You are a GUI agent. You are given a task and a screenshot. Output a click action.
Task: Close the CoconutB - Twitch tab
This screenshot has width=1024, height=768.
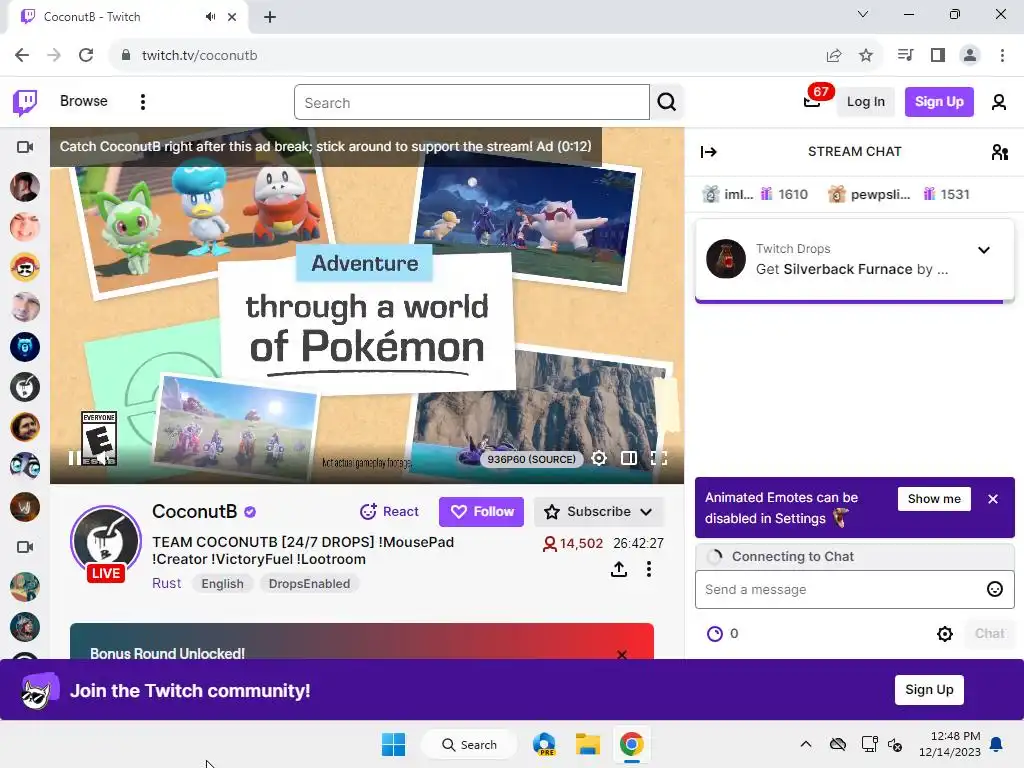click(x=232, y=17)
